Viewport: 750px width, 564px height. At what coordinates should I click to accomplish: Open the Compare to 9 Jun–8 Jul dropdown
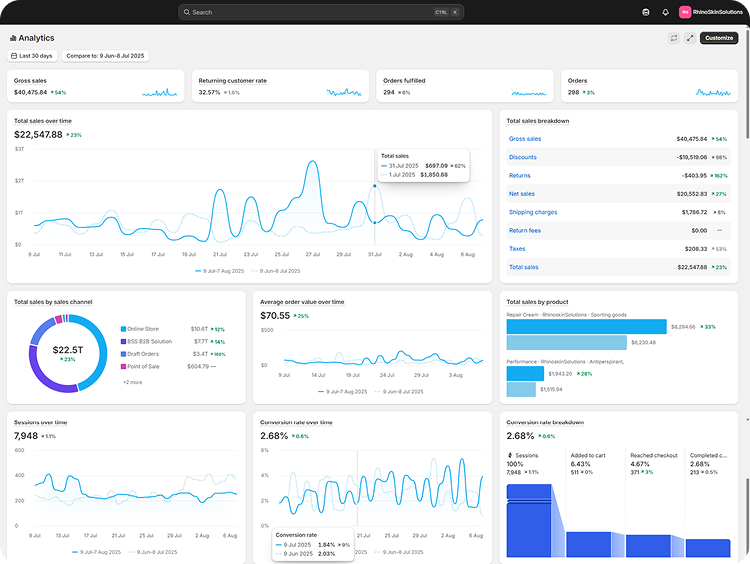click(105, 56)
